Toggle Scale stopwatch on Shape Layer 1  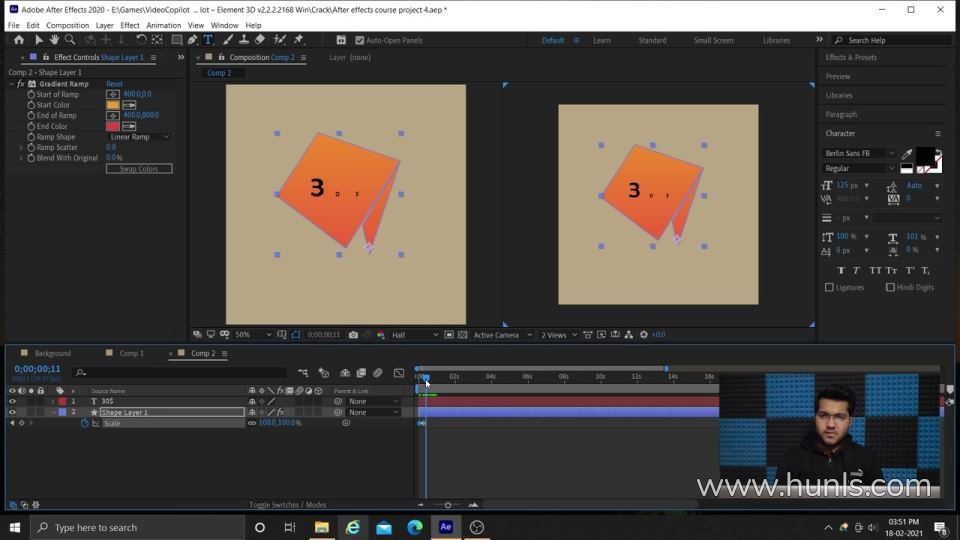[x=84, y=423]
